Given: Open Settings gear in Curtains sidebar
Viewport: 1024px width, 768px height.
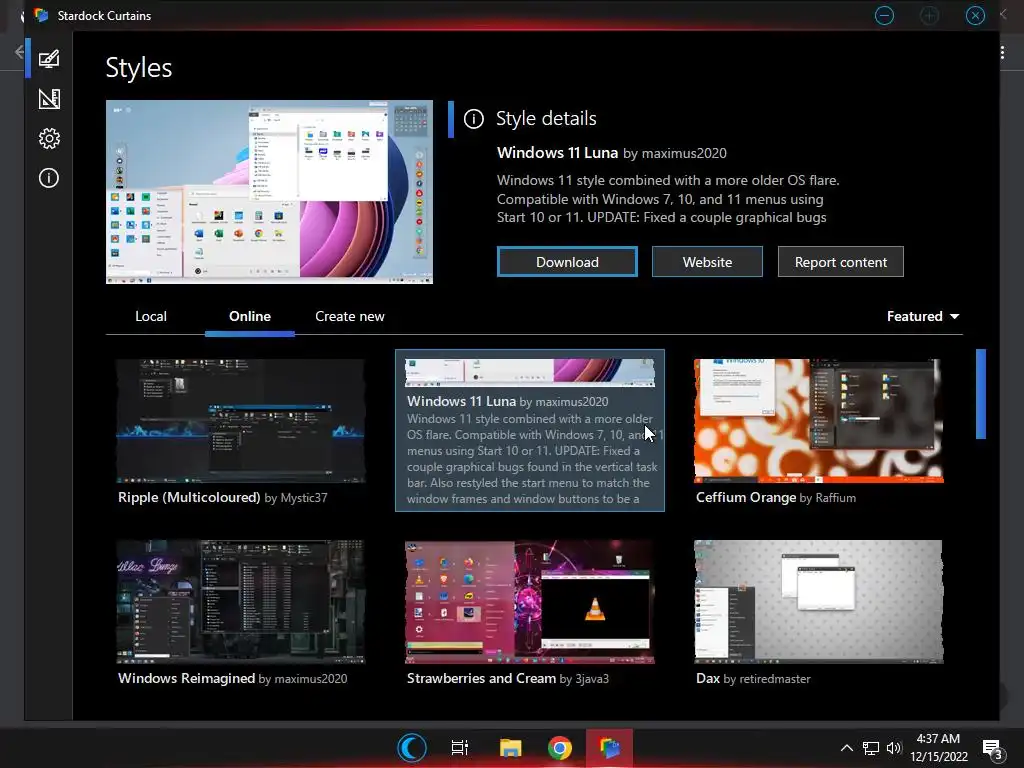Looking at the screenshot, I should click(49, 138).
